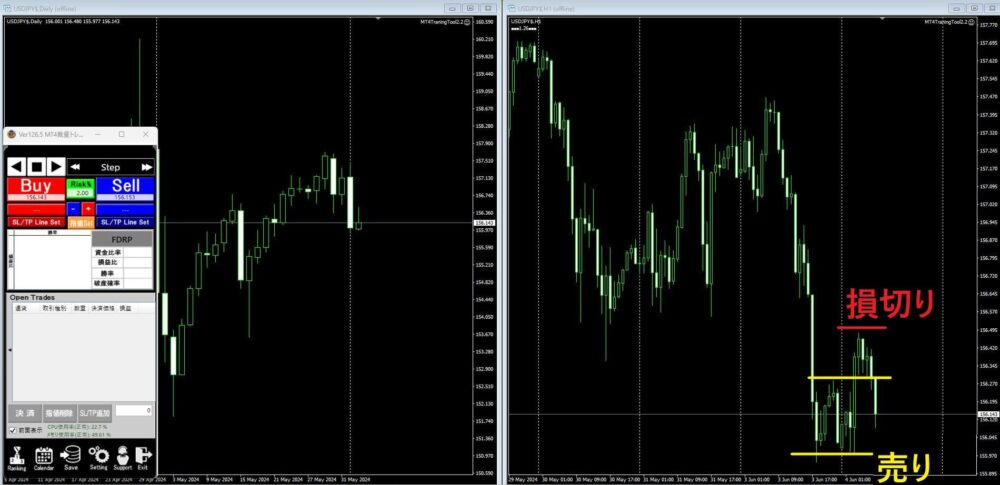Restore the USDJPY H1 chart window
The width and height of the screenshot is (1000, 485).
click(x=973, y=8)
